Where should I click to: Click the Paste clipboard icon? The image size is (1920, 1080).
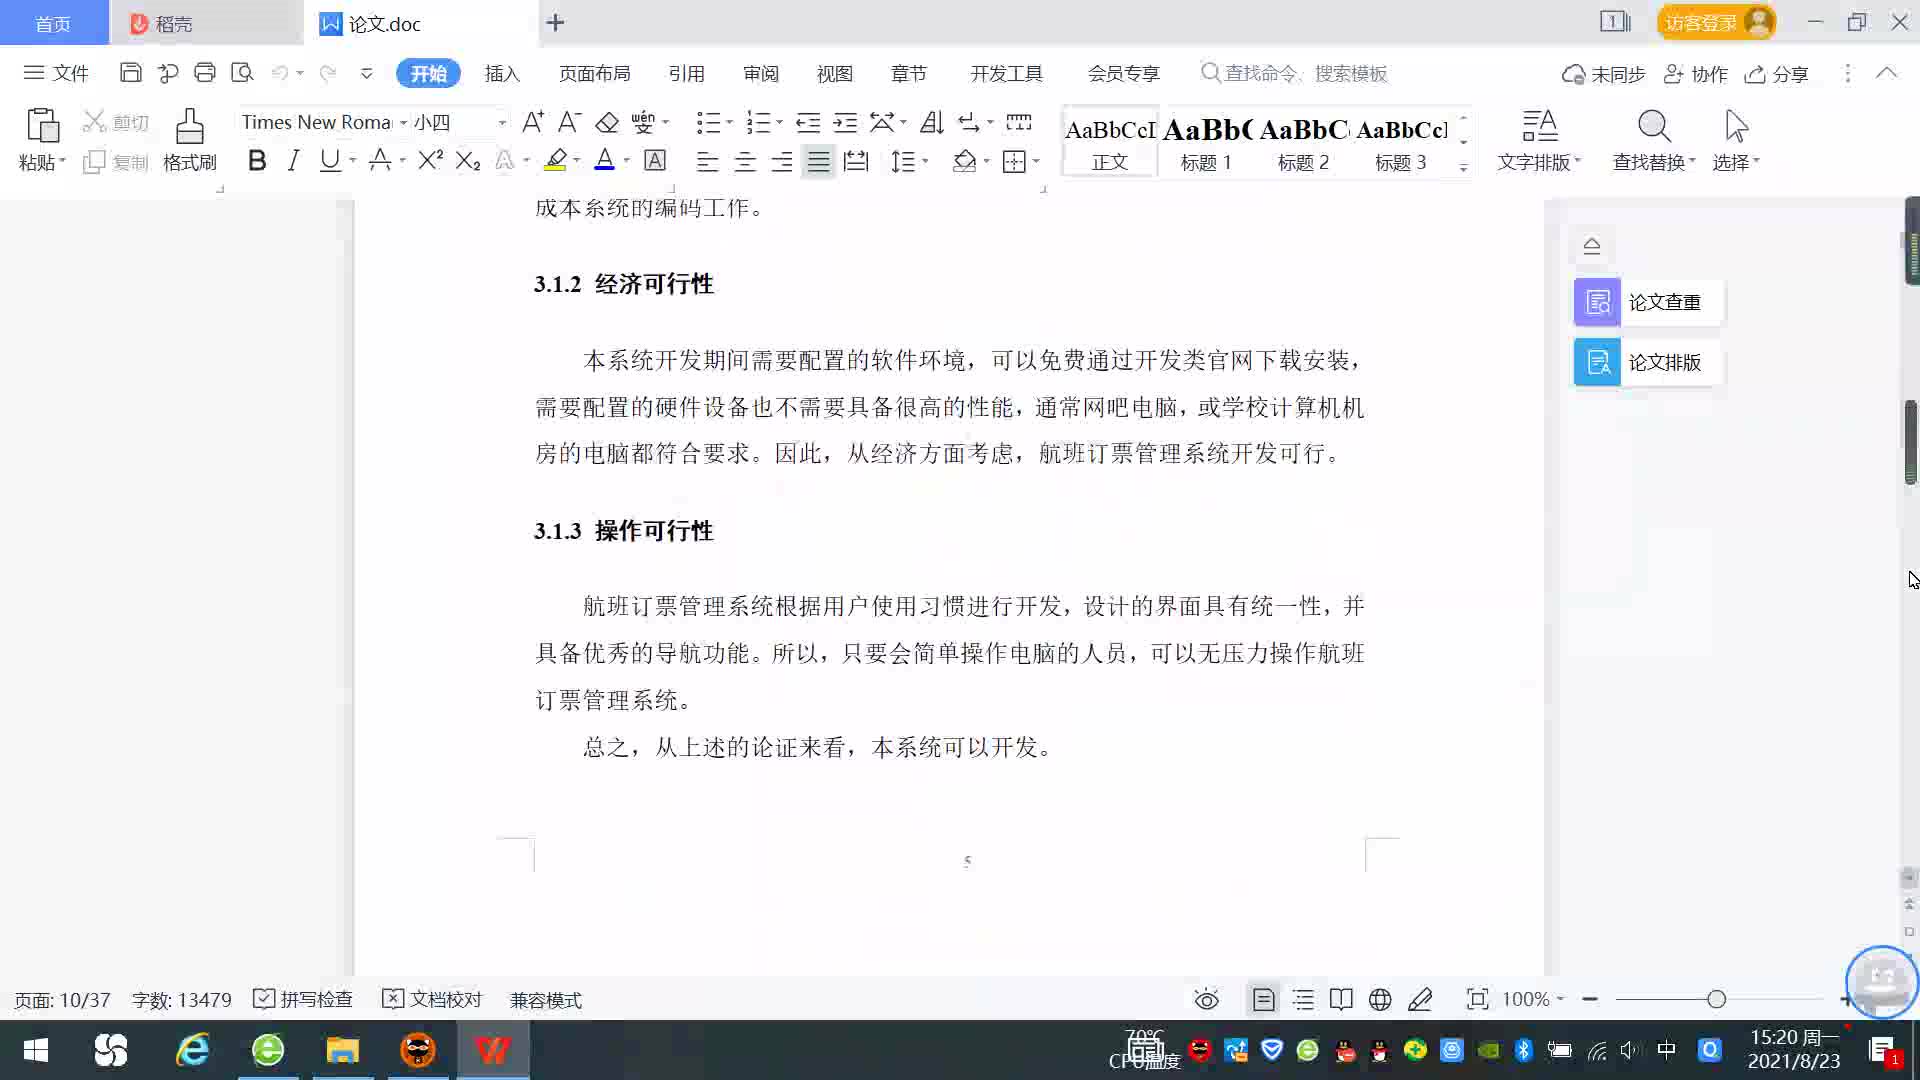pyautogui.click(x=42, y=127)
